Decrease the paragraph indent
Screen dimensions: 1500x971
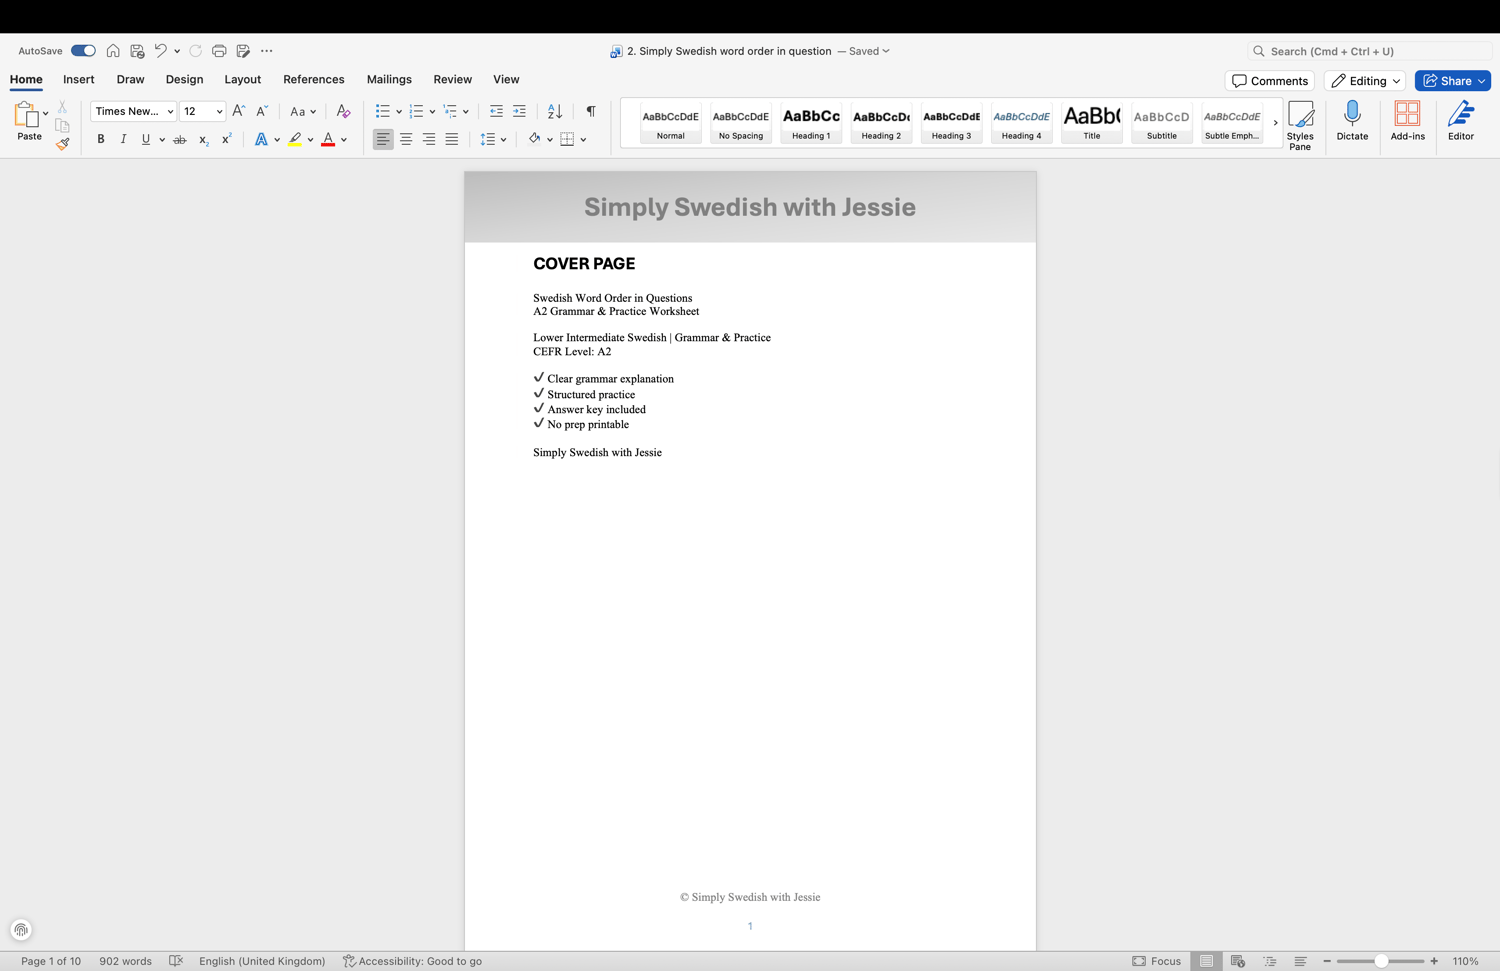coord(496,111)
